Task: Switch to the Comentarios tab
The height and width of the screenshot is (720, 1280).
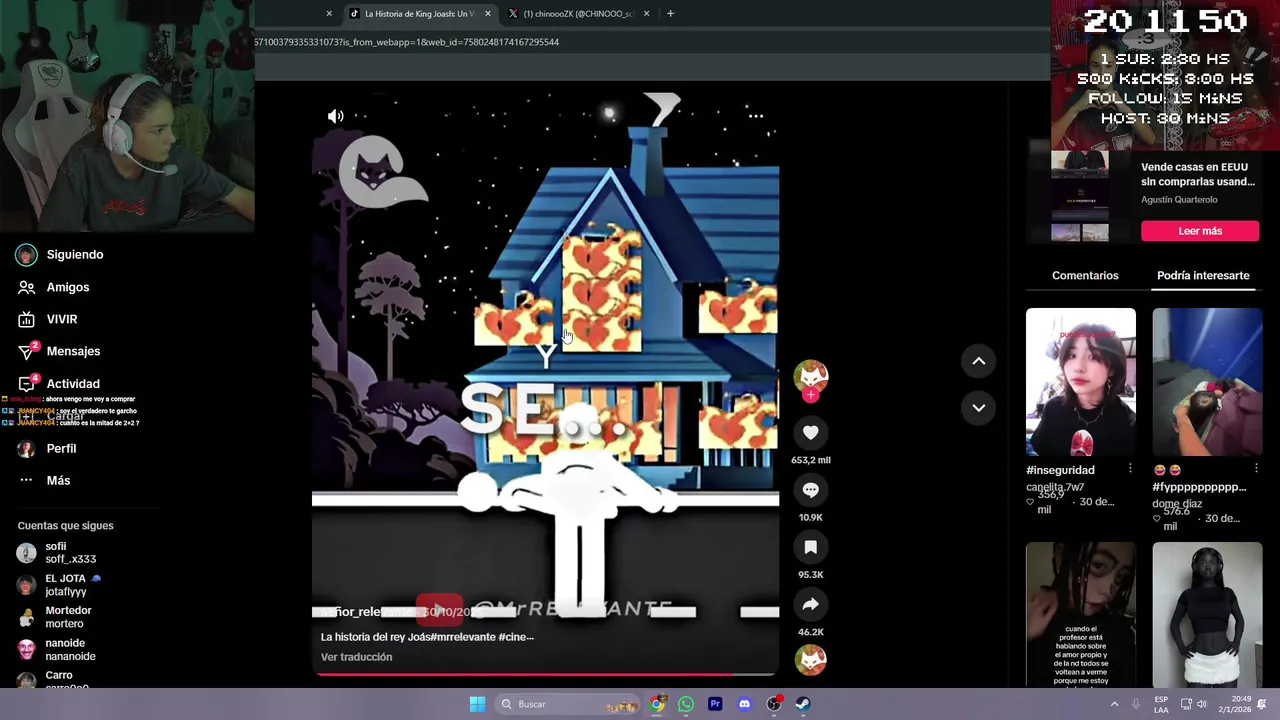Action: point(1085,275)
